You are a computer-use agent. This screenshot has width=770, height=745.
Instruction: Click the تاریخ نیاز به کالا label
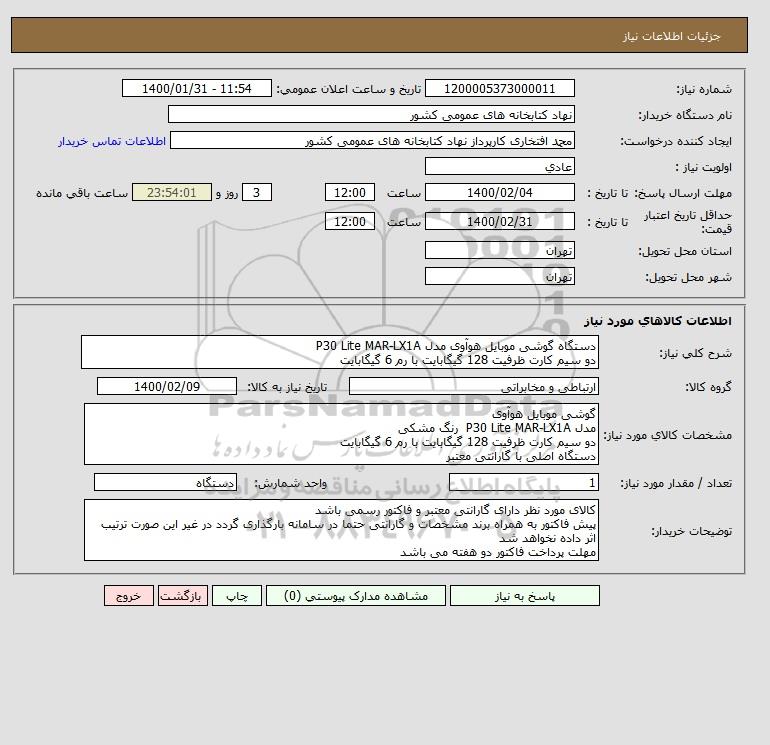287,387
